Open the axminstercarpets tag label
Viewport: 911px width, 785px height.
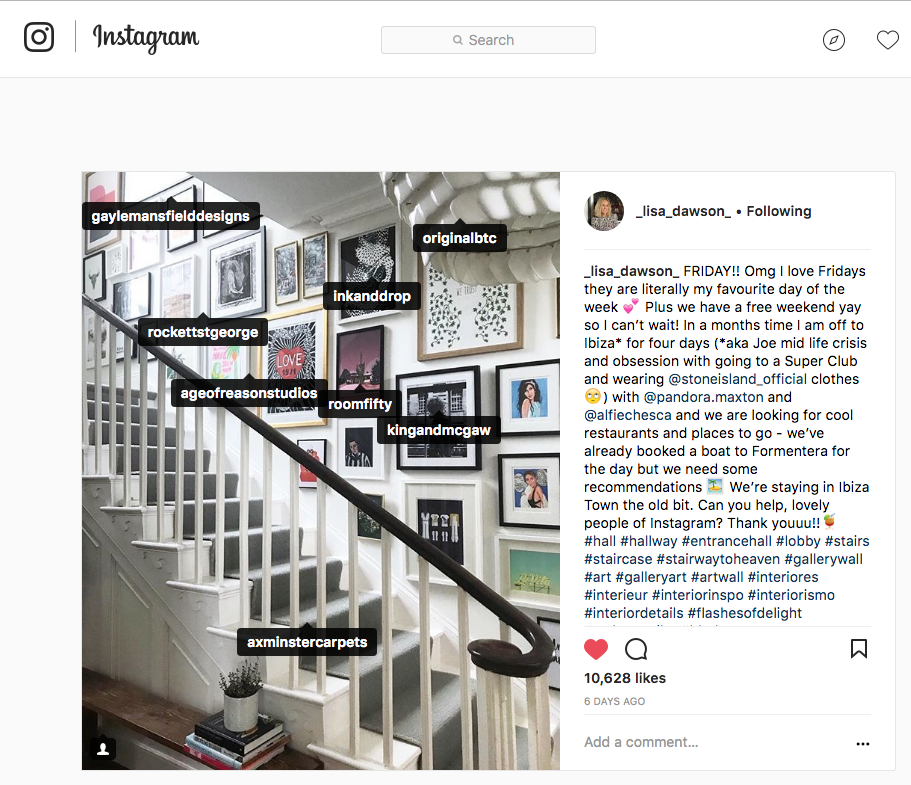tap(307, 642)
